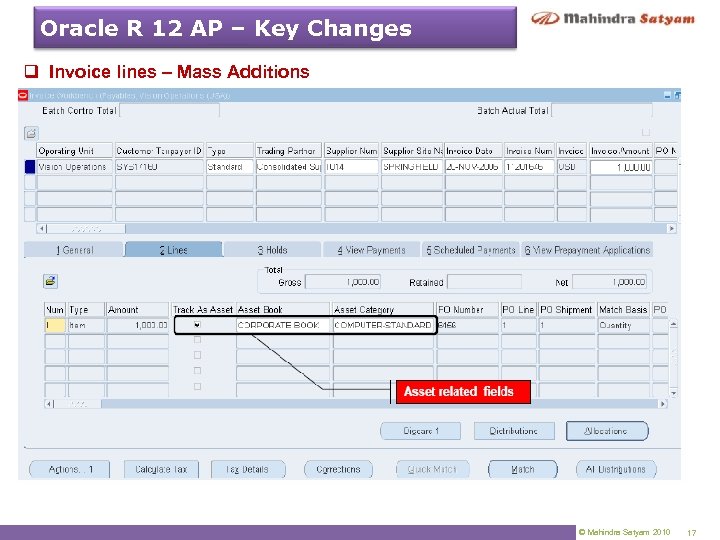Viewport: 720px width, 540px height.
Task: Open 6 View Prepayment Applications tab
Action: coord(587,250)
